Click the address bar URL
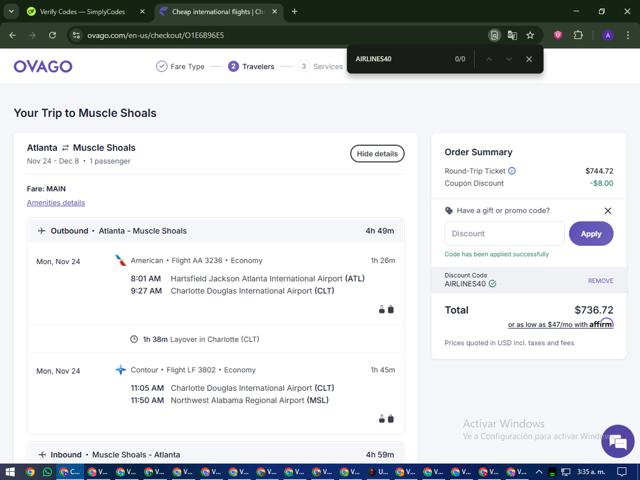The height and width of the screenshot is (480, 640). click(156, 36)
